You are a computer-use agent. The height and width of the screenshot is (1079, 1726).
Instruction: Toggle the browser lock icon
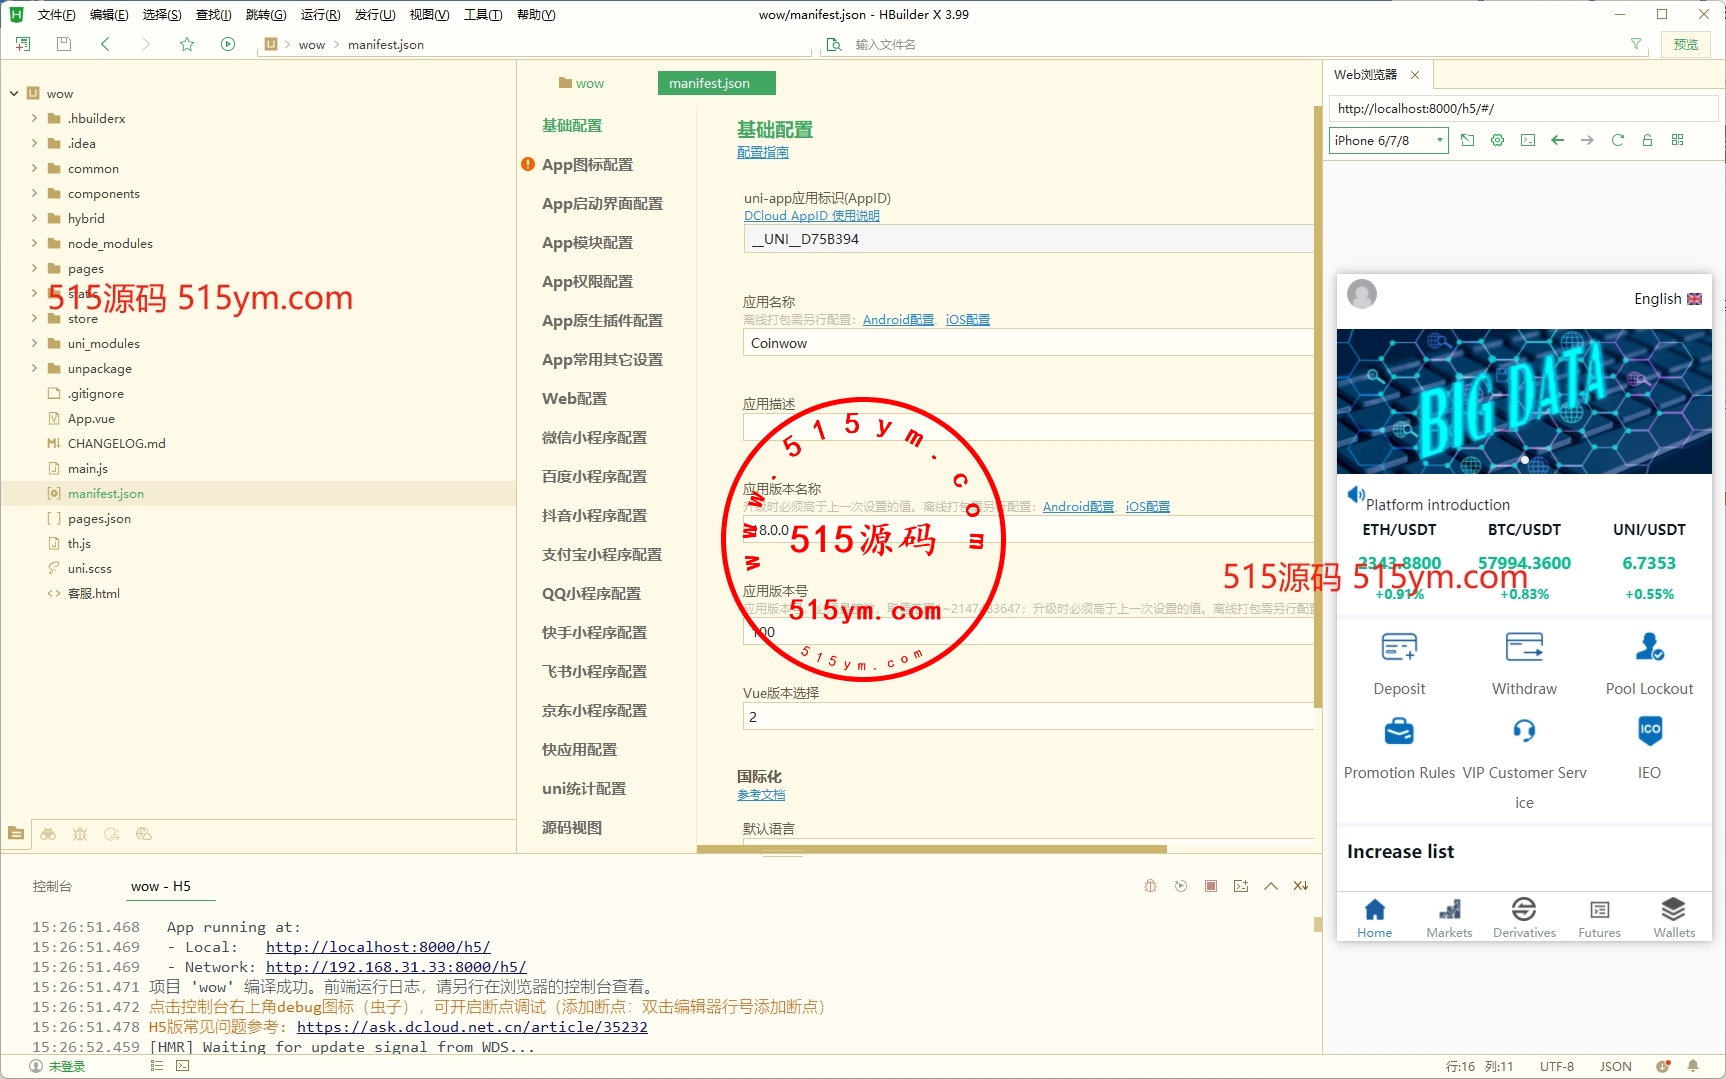pyautogui.click(x=1647, y=140)
